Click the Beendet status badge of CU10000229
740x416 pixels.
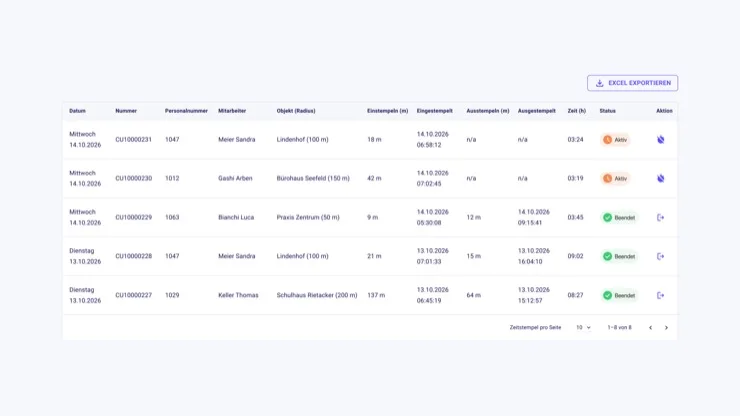click(x=619, y=218)
